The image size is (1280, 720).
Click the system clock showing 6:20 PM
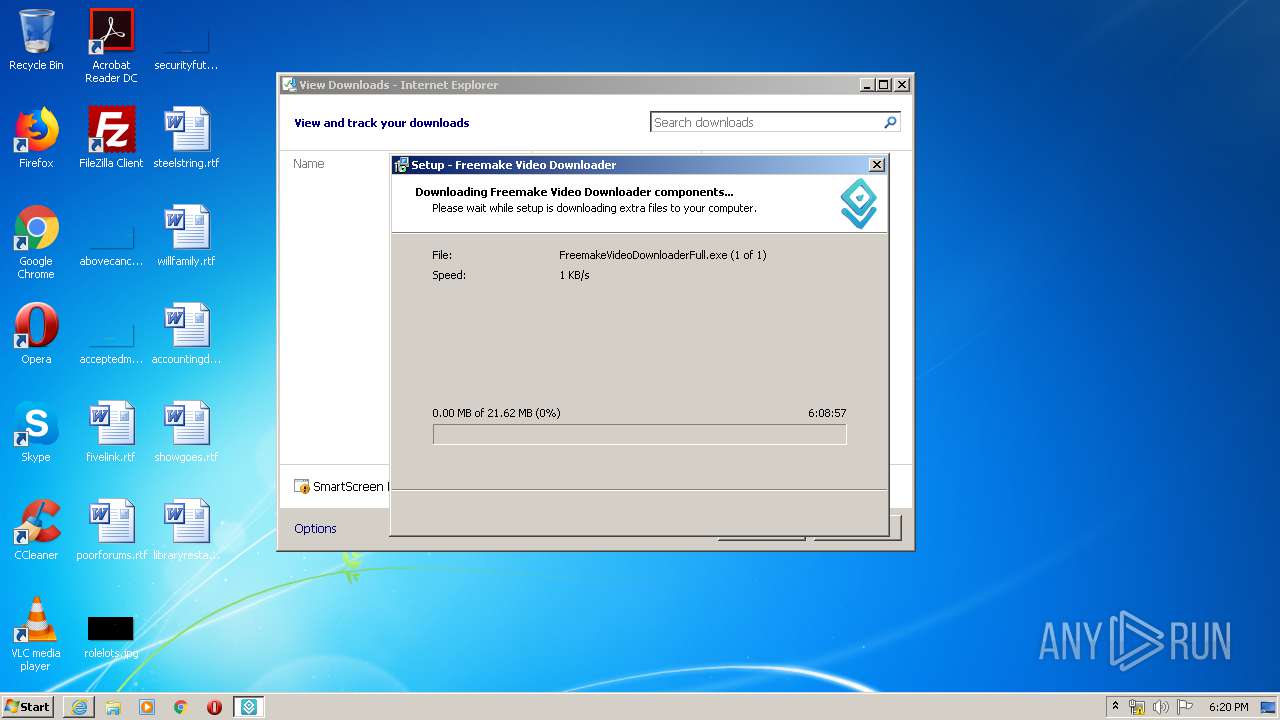click(x=1228, y=707)
